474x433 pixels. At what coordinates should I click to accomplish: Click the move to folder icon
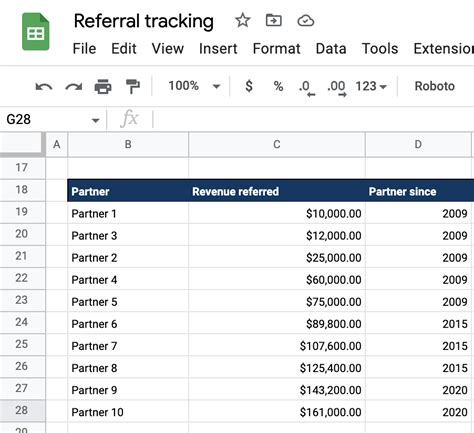tap(274, 20)
